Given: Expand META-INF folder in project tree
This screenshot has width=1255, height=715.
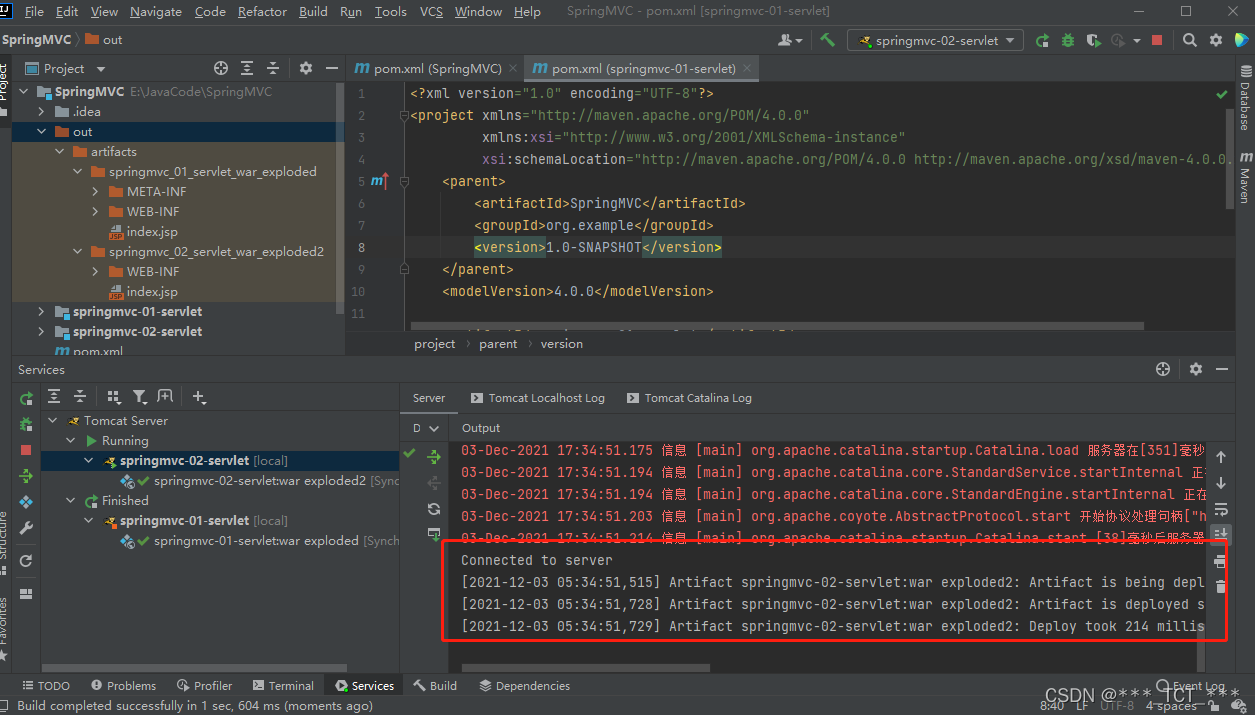Looking at the screenshot, I should coord(95,192).
